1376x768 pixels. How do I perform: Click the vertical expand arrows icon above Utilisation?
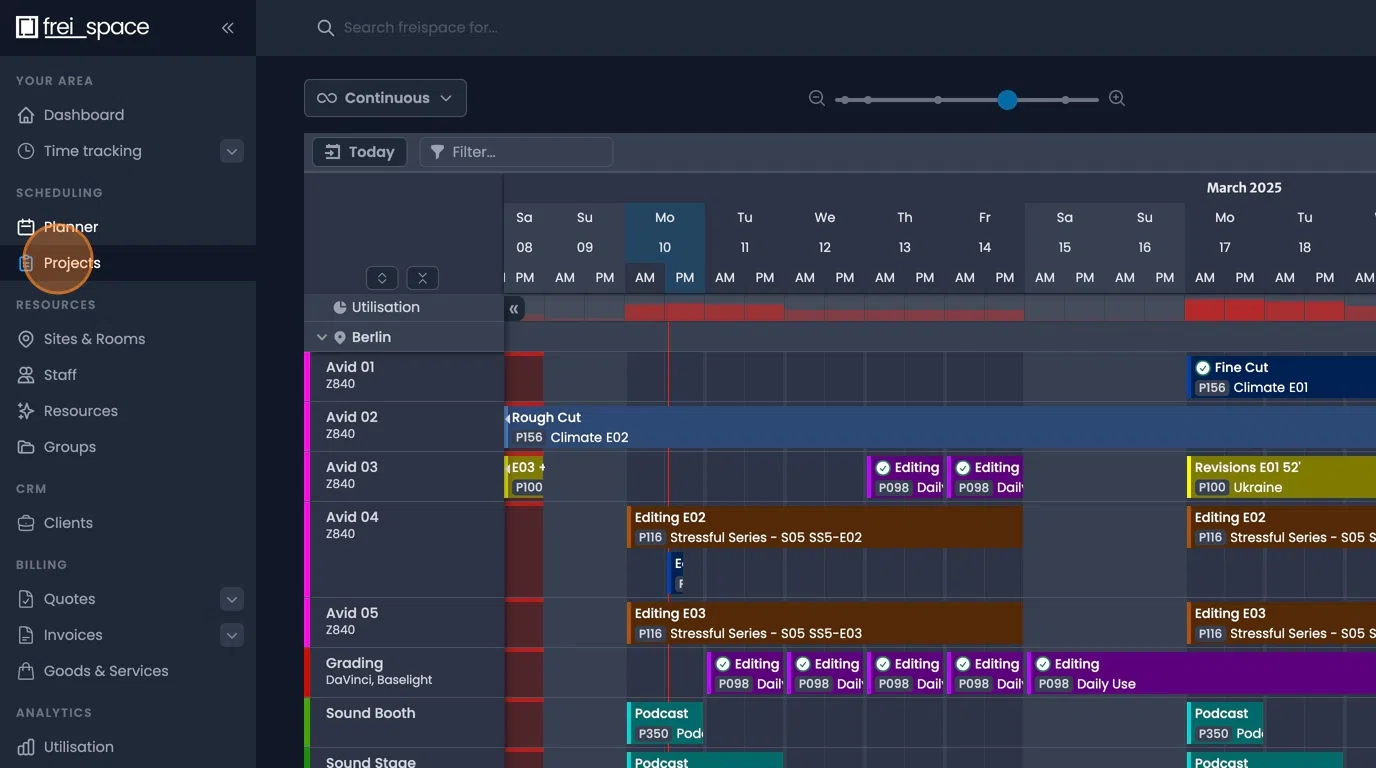point(380,277)
